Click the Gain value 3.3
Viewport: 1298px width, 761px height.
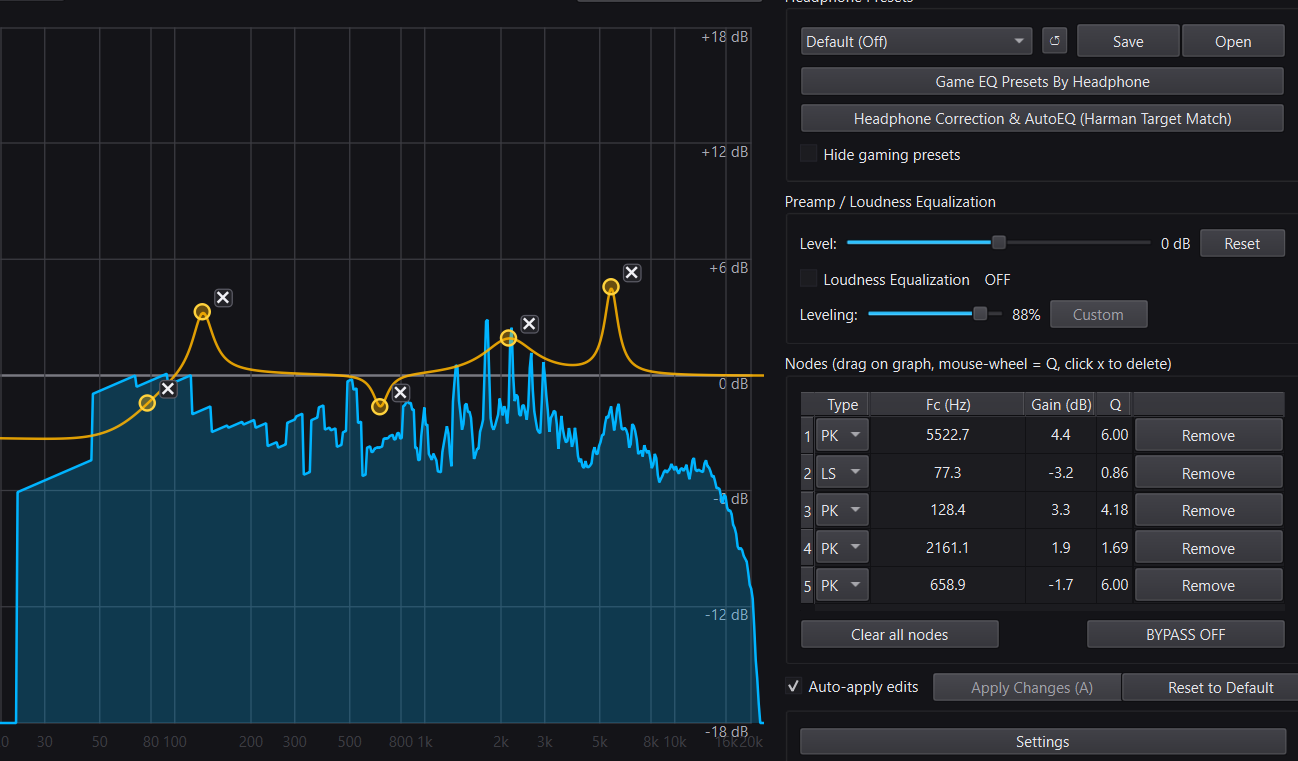pyautogui.click(x=1061, y=510)
